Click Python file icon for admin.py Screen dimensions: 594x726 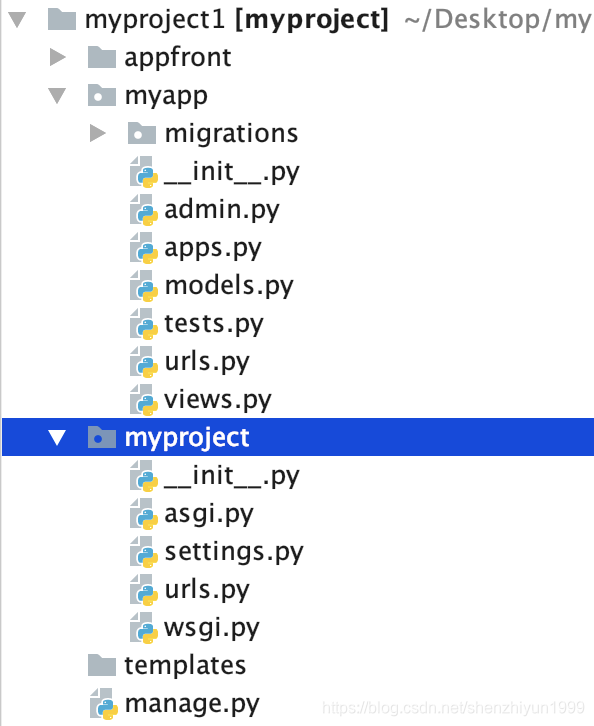(x=144, y=210)
